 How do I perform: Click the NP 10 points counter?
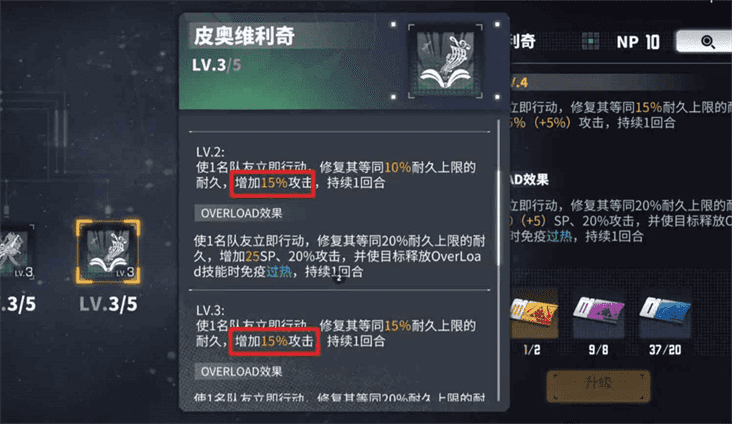coord(638,42)
